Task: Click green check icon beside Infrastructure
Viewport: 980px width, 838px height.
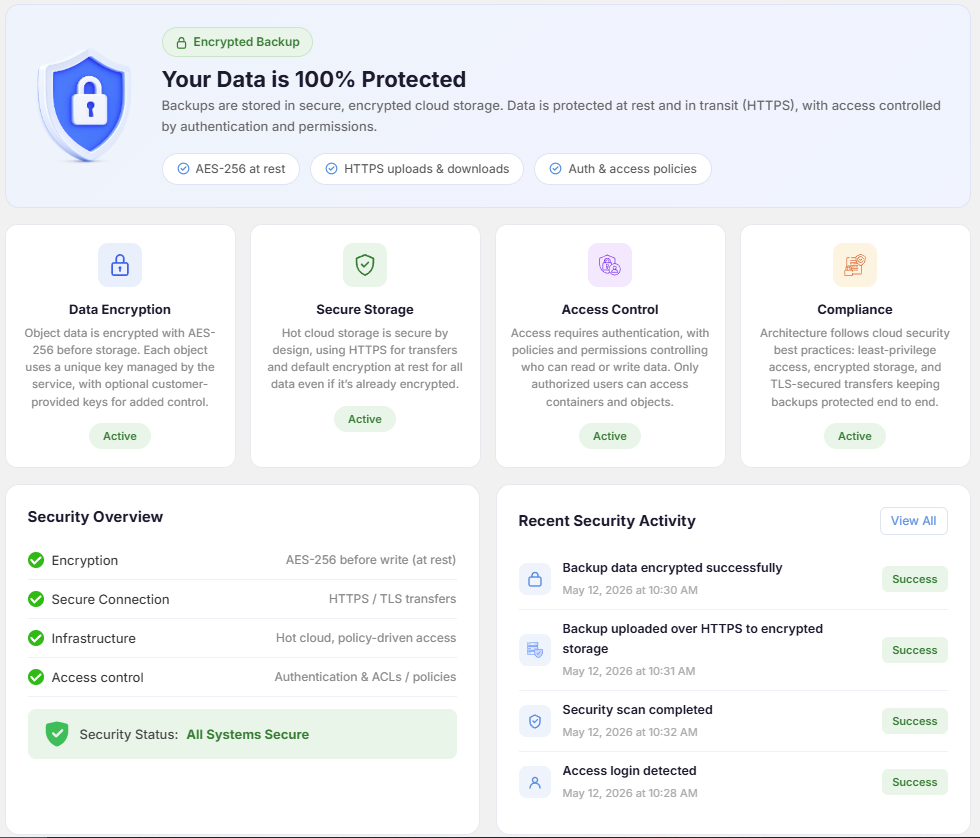Action: (36, 638)
